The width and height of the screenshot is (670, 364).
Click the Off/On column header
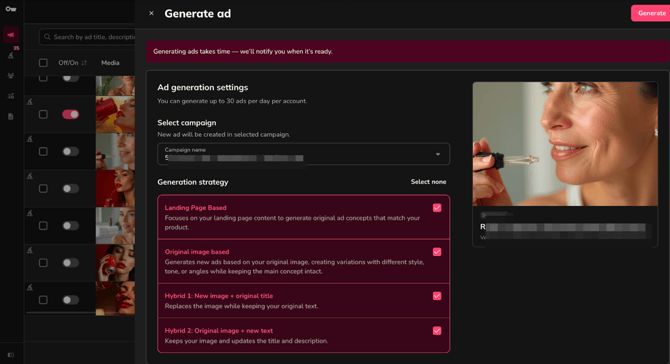[x=68, y=63]
